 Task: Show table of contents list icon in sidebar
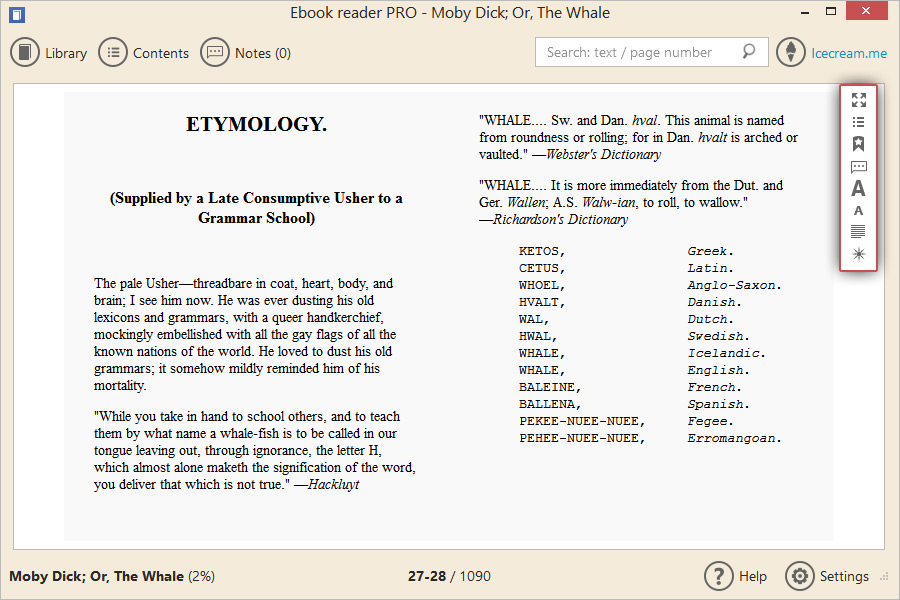pyautogui.click(x=859, y=122)
